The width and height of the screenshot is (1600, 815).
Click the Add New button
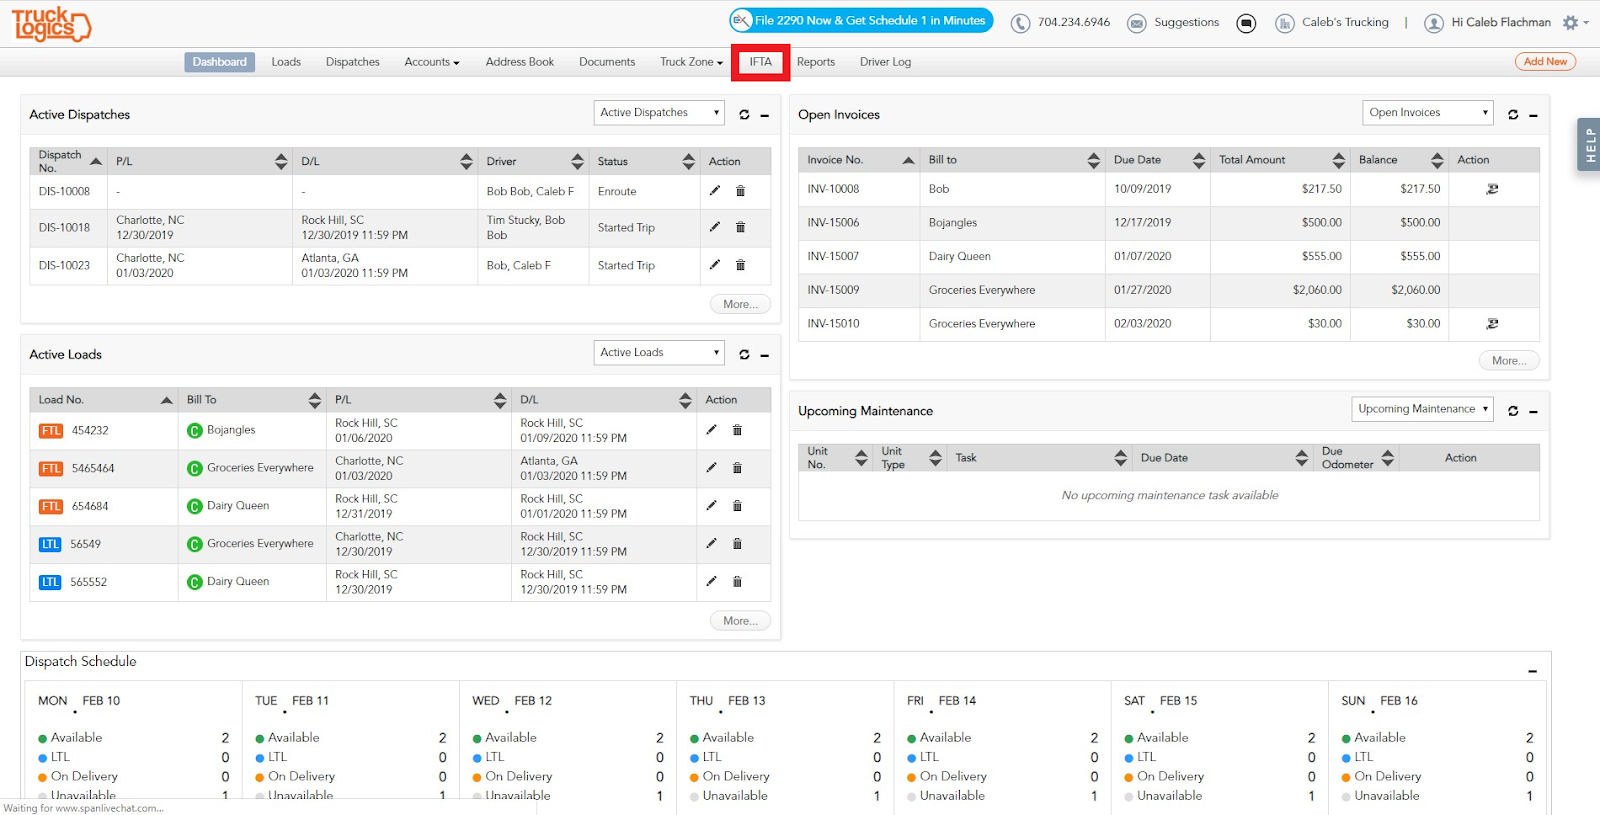point(1545,62)
